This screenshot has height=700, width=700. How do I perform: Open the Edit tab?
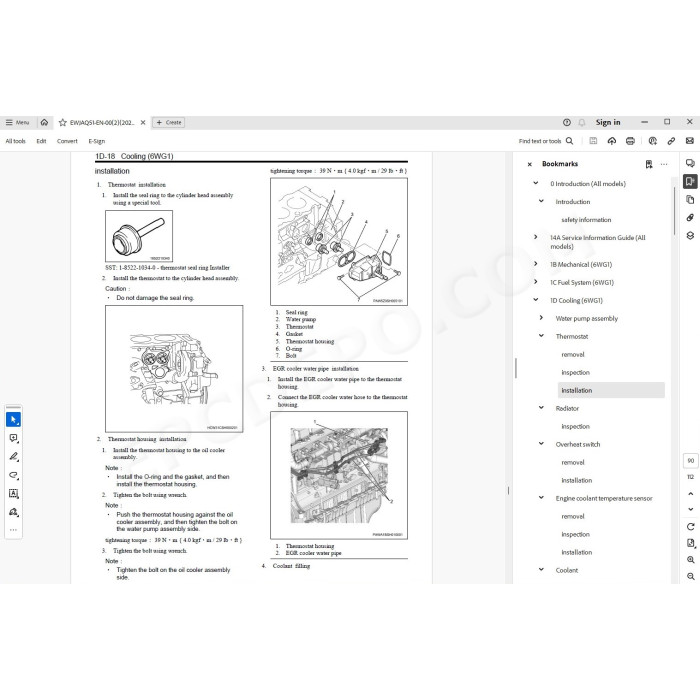[41, 141]
